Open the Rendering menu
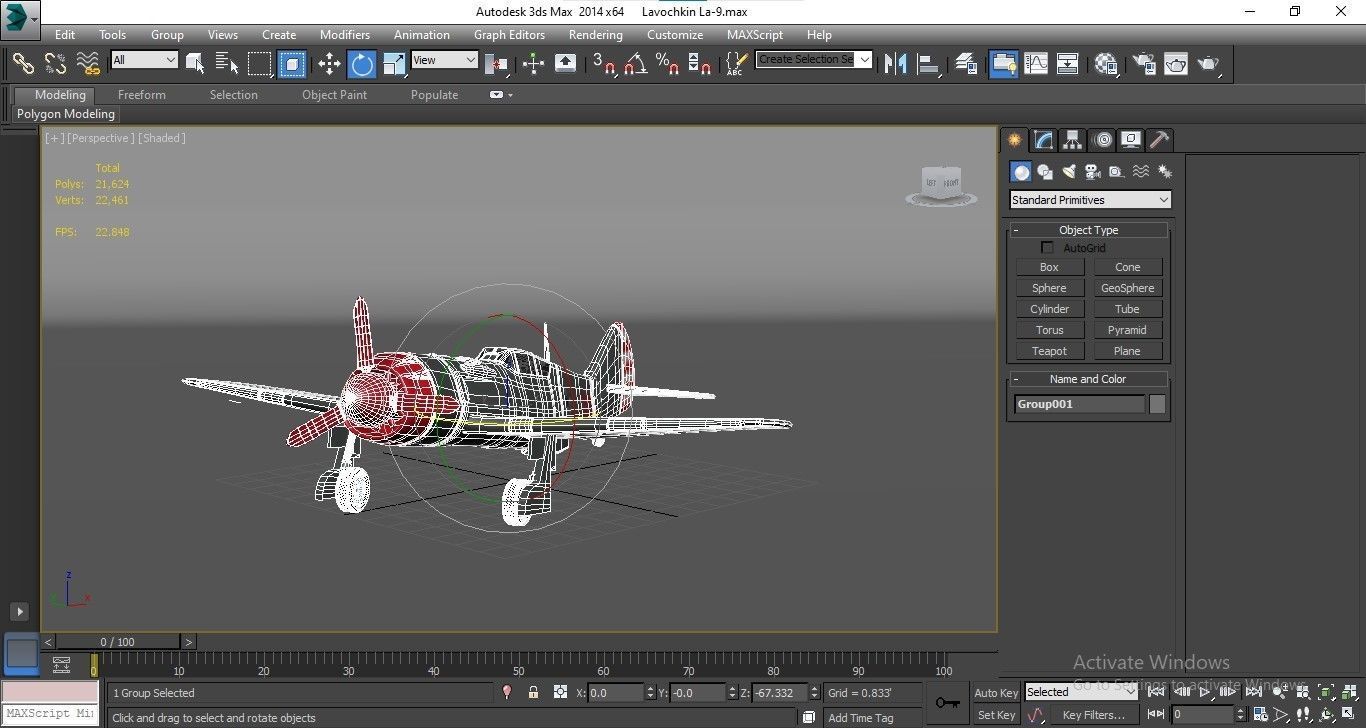Viewport: 1366px width, 728px height. [595, 34]
